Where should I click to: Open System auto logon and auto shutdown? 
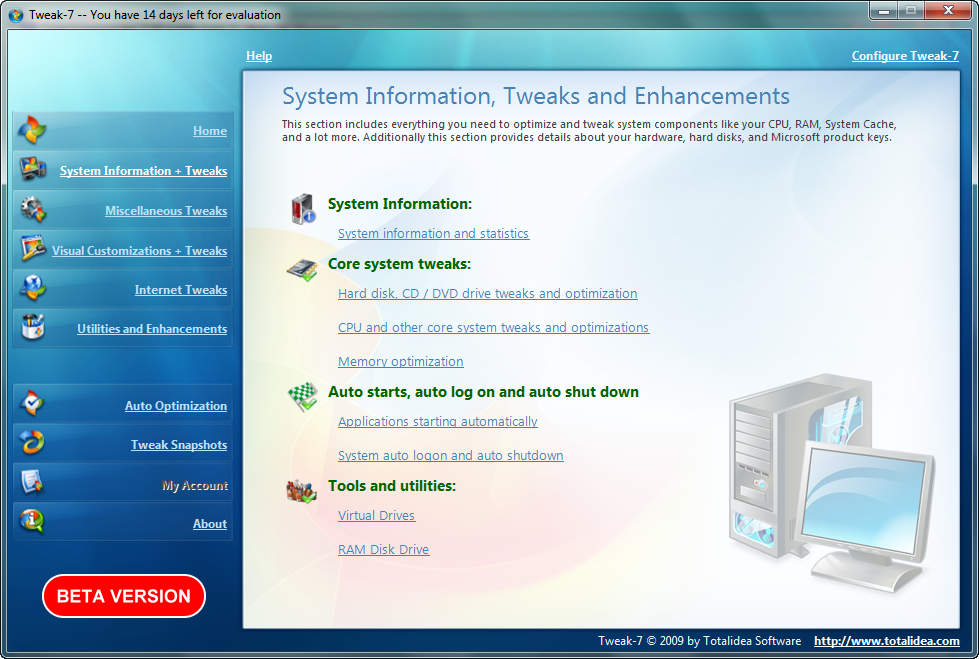click(x=451, y=455)
